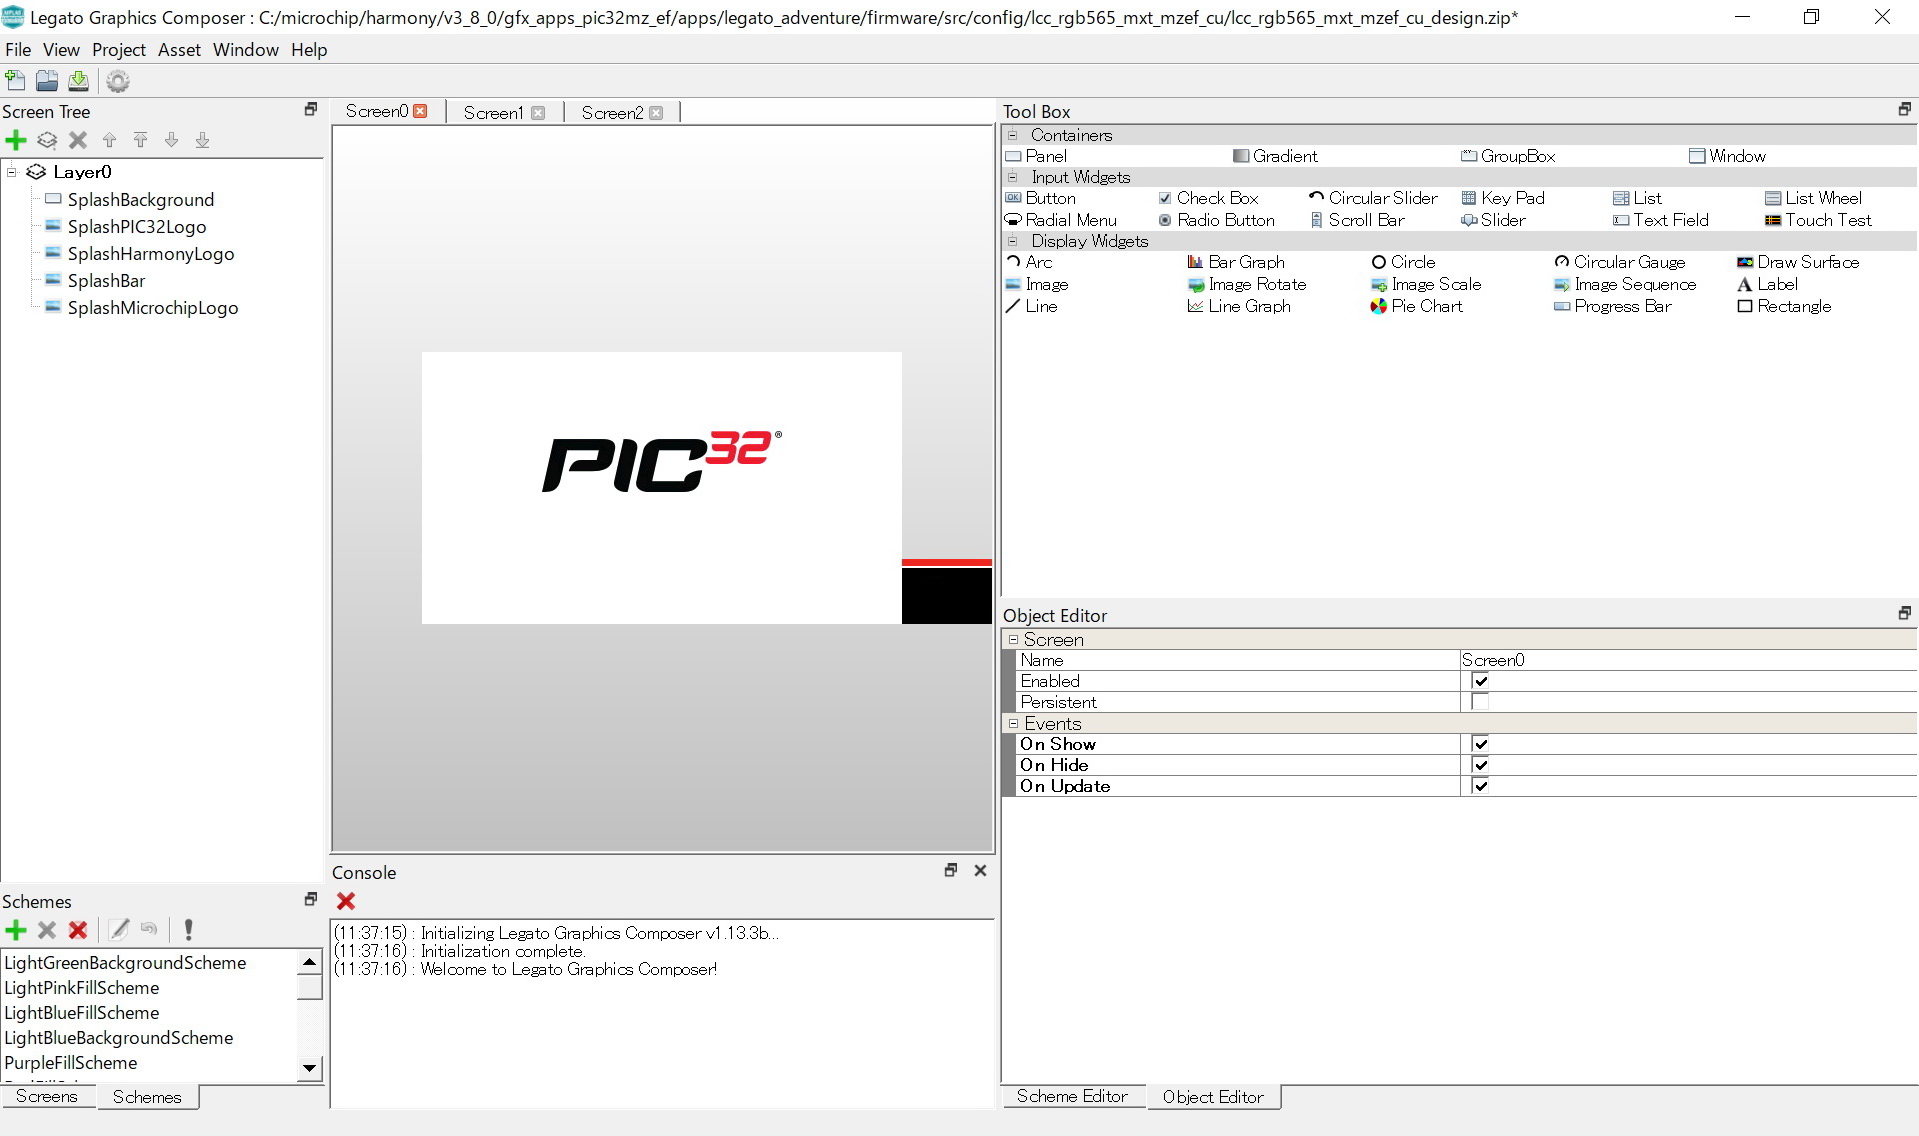Viewport: 1919px width, 1136px height.
Task: Click the exclamation mark icon in Schemes
Action: (188, 930)
